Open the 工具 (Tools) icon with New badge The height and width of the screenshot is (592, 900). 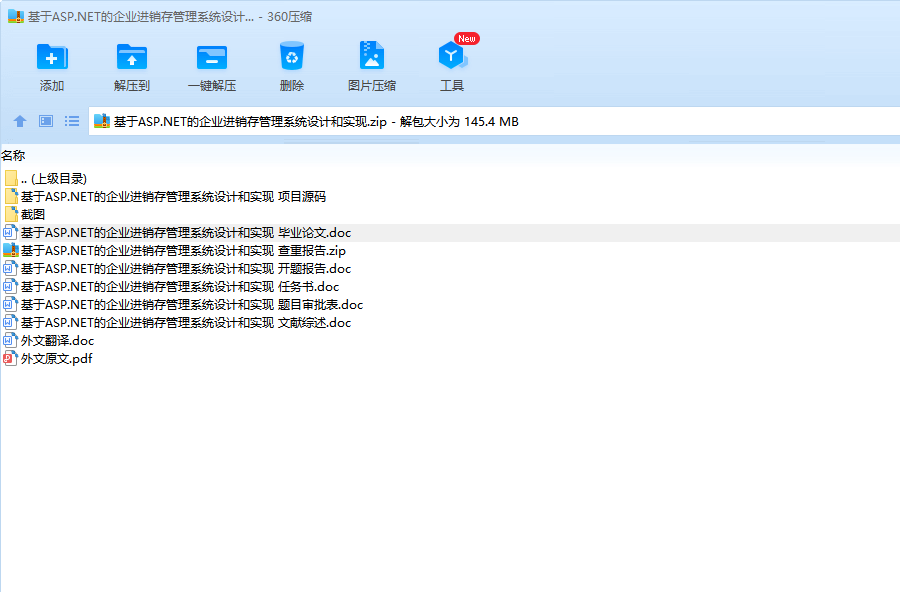[x=452, y=56]
